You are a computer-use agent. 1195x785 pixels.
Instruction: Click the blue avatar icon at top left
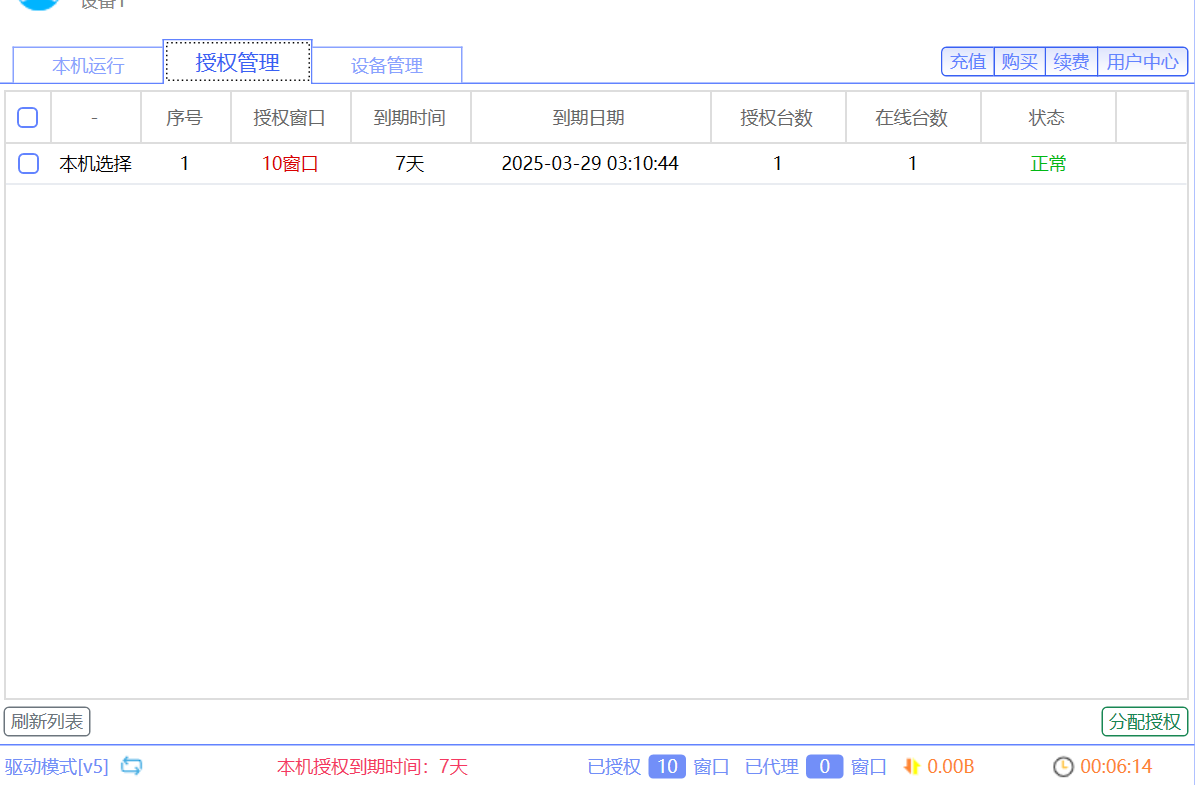pyautogui.click(x=40, y=3)
